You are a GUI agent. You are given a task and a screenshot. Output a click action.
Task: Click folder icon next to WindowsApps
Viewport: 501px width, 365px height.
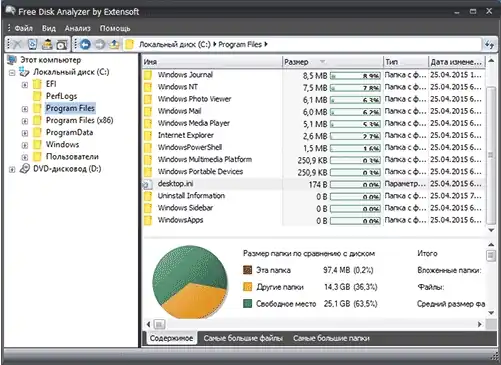coord(148,220)
